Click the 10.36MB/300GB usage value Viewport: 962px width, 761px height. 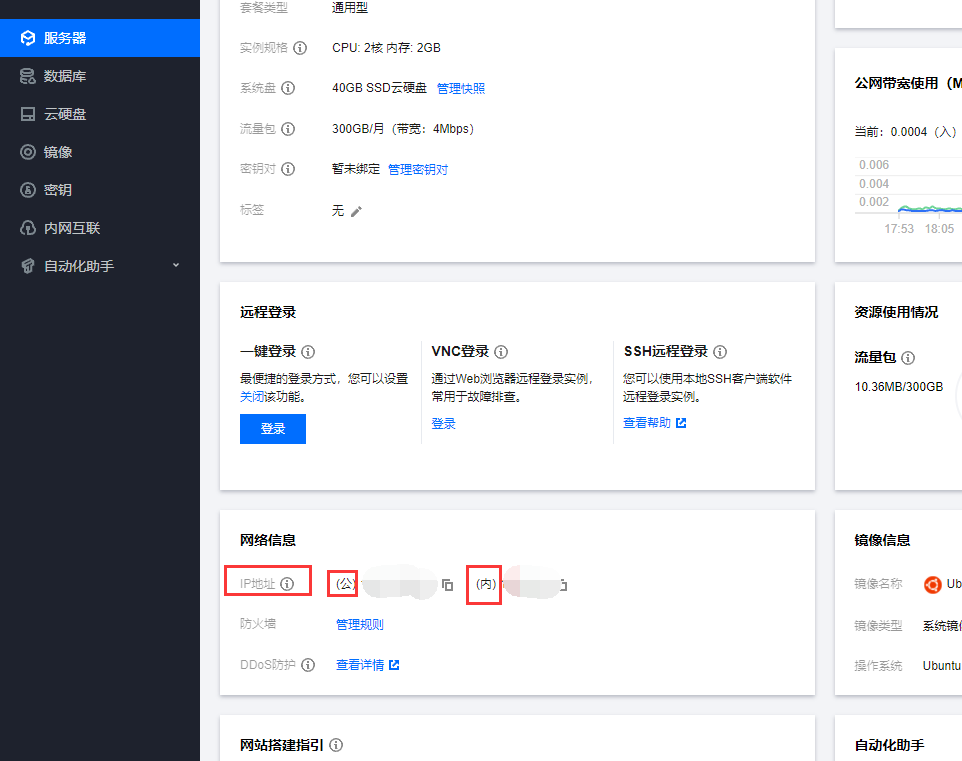[899, 387]
